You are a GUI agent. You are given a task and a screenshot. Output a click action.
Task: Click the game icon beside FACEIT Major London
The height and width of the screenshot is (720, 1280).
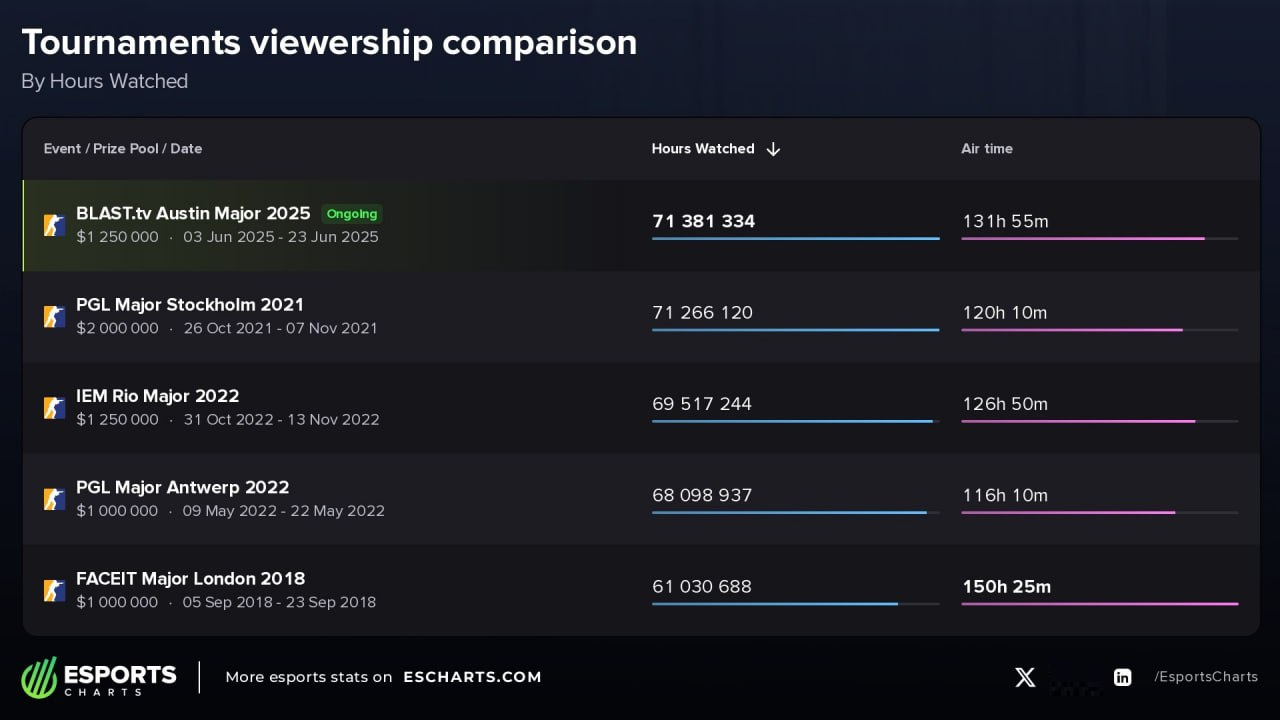coord(54,590)
